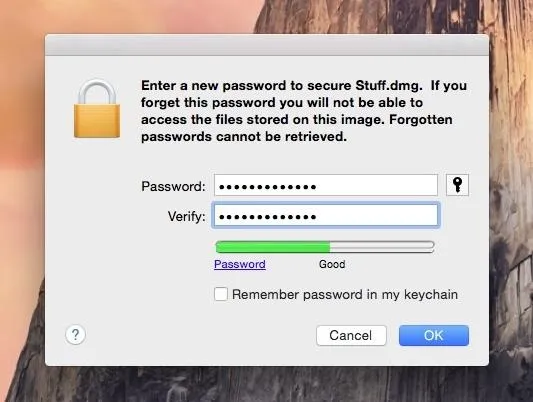Open Password Assistant with the key icon
Image resolution: width=533 pixels, height=402 pixels.
[x=457, y=185]
